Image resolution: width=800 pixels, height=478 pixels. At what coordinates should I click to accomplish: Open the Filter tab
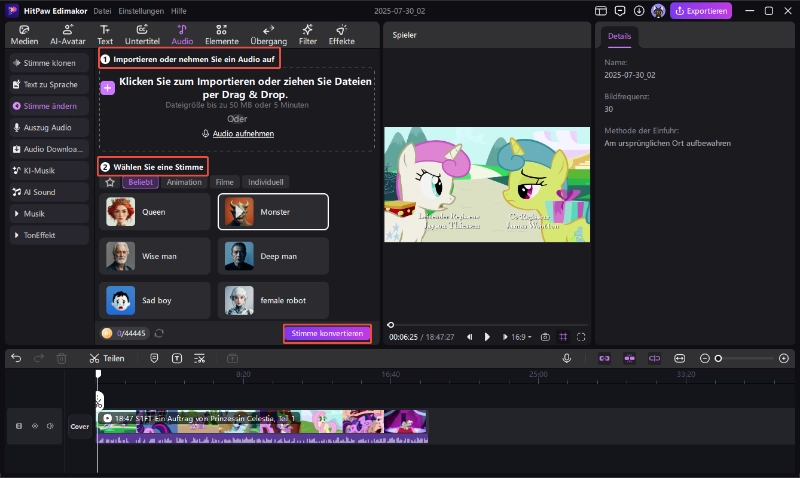pyautogui.click(x=308, y=35)
